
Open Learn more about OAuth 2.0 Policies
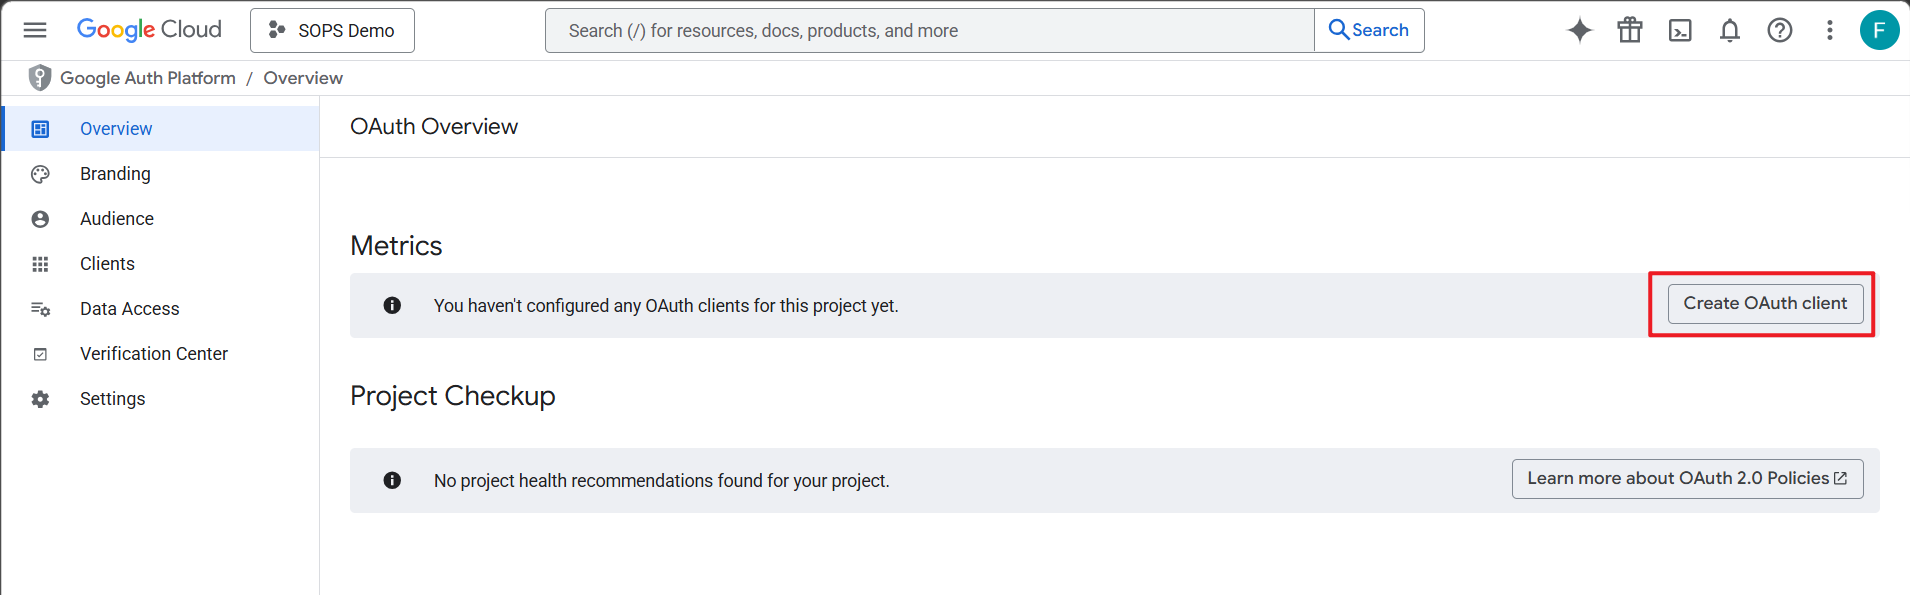[x=1687, y=478]
